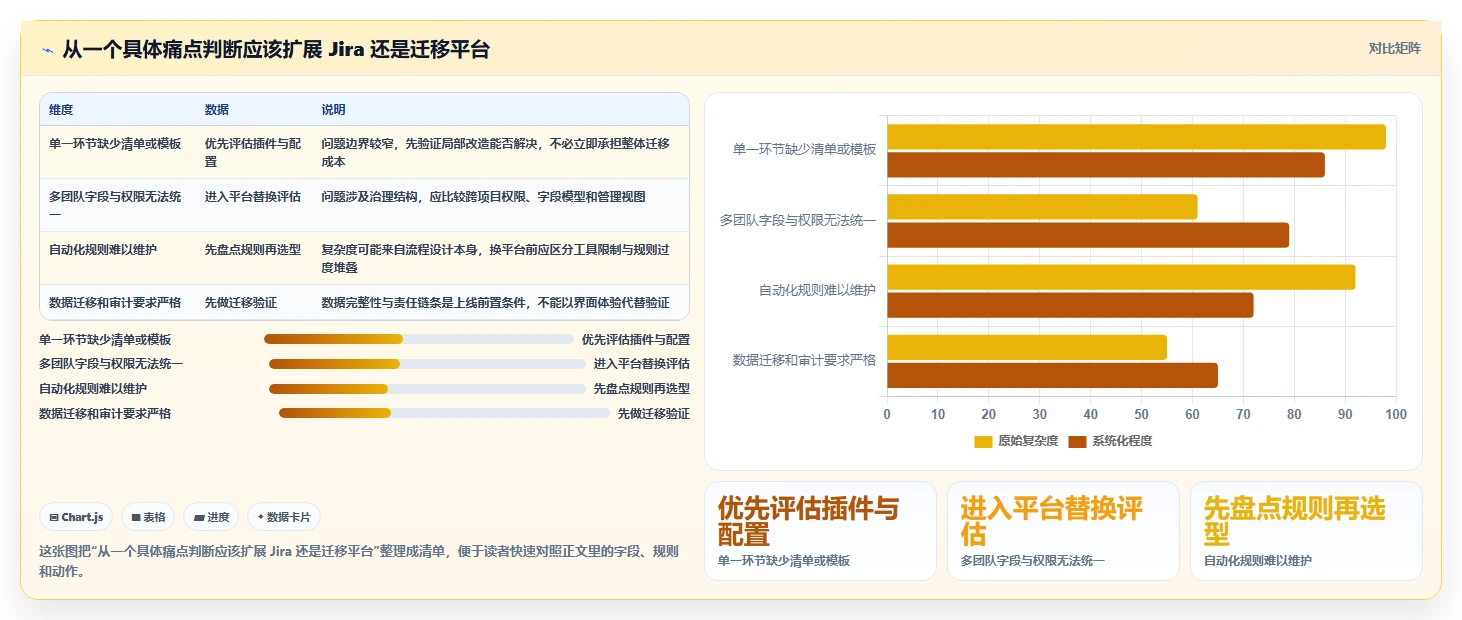Click the 维度 column header
1462x620 pixels.
pos(61,109)
